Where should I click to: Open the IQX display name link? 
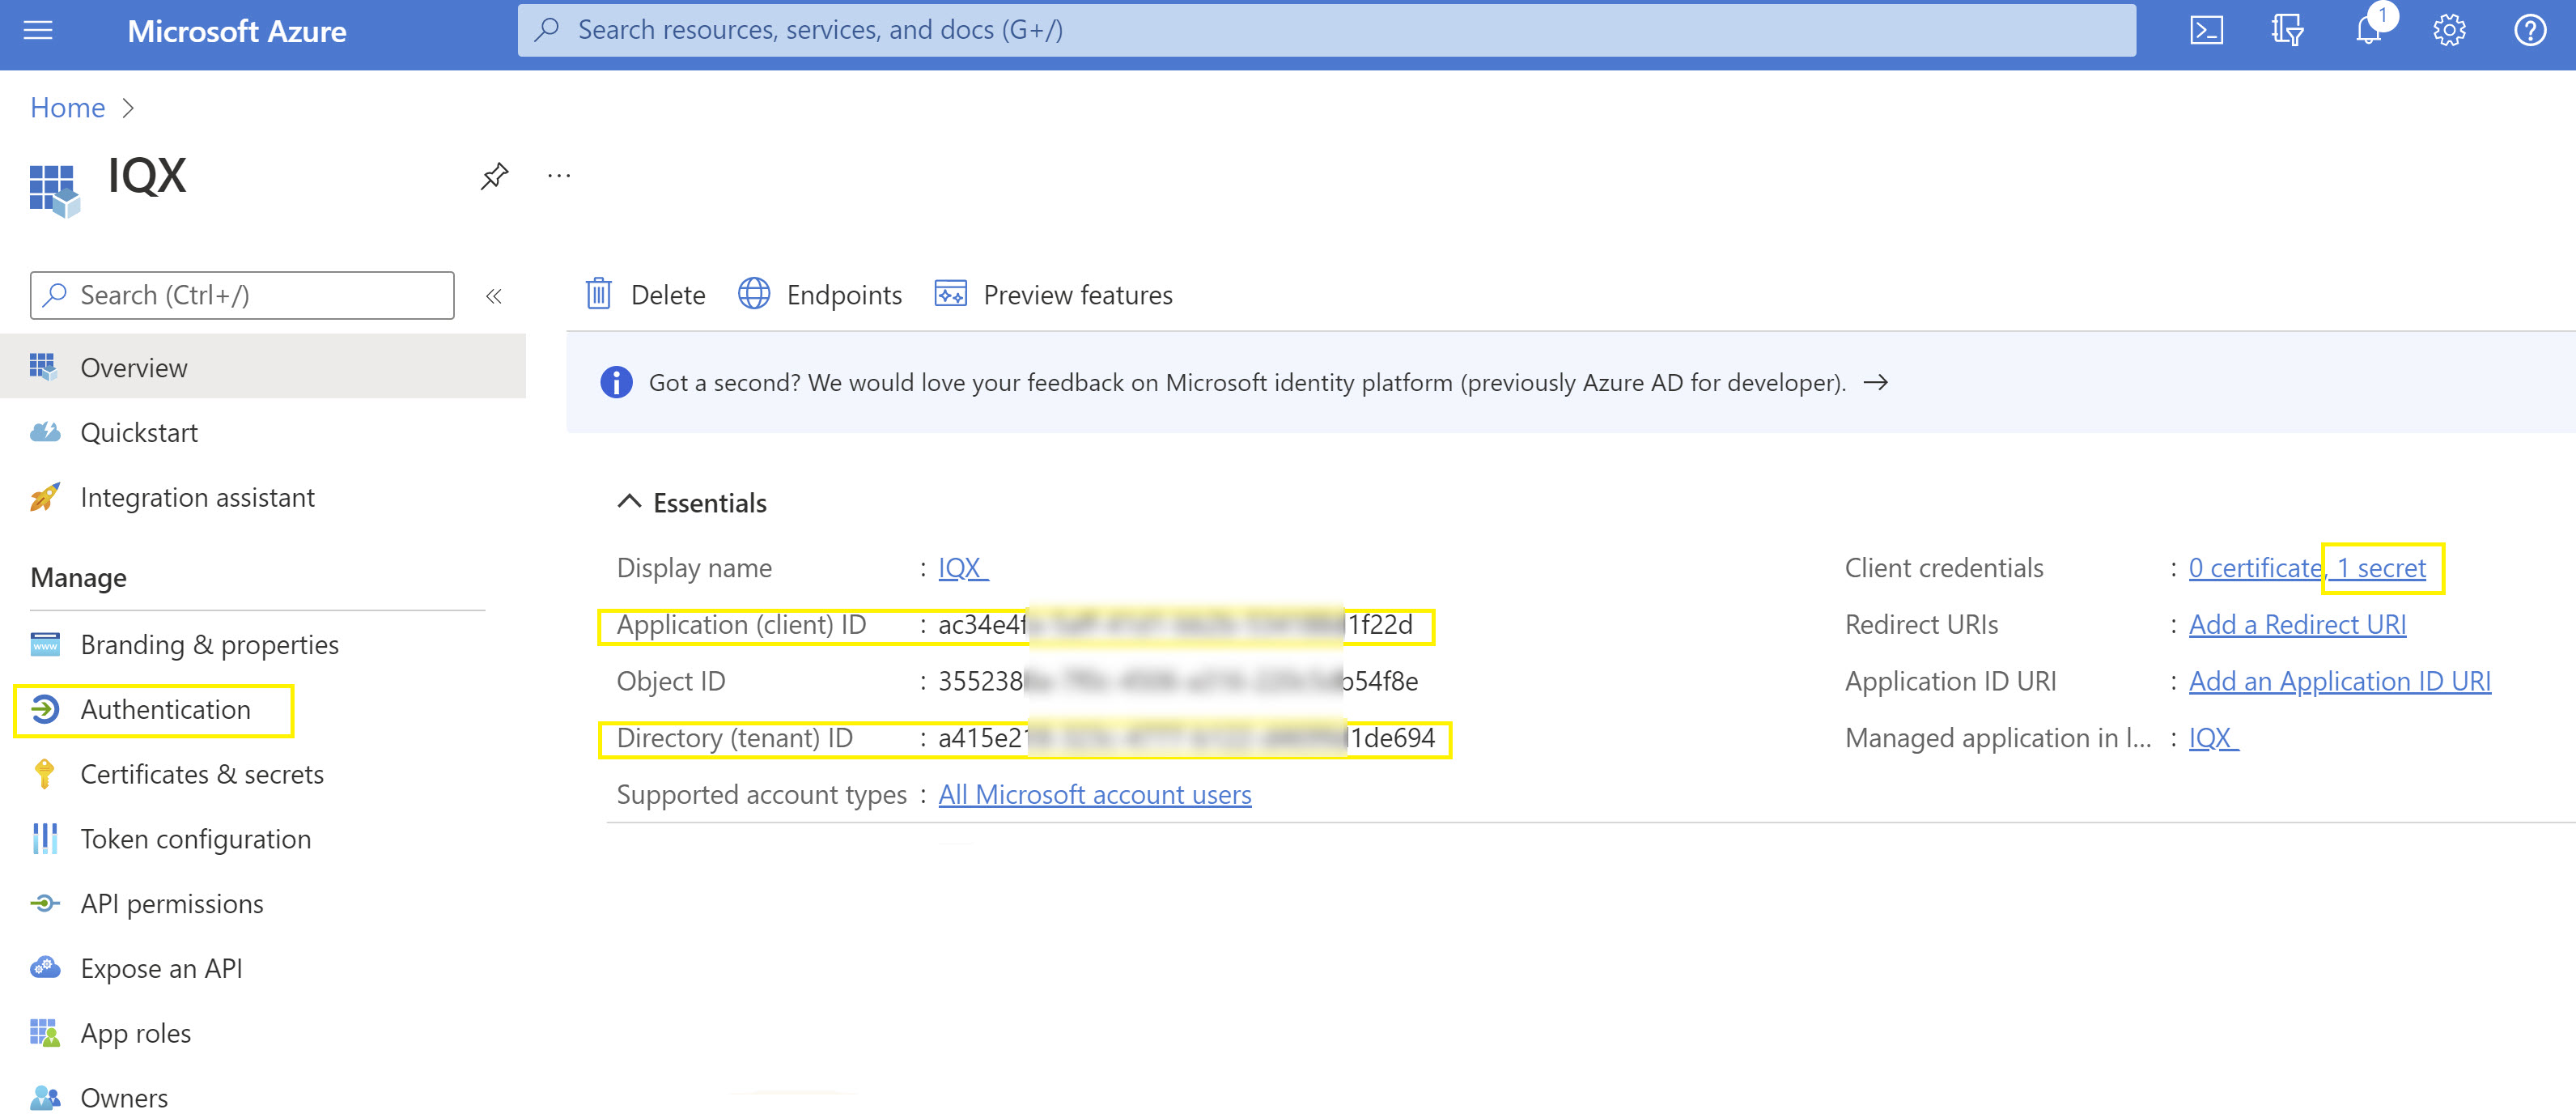point(963,568)
